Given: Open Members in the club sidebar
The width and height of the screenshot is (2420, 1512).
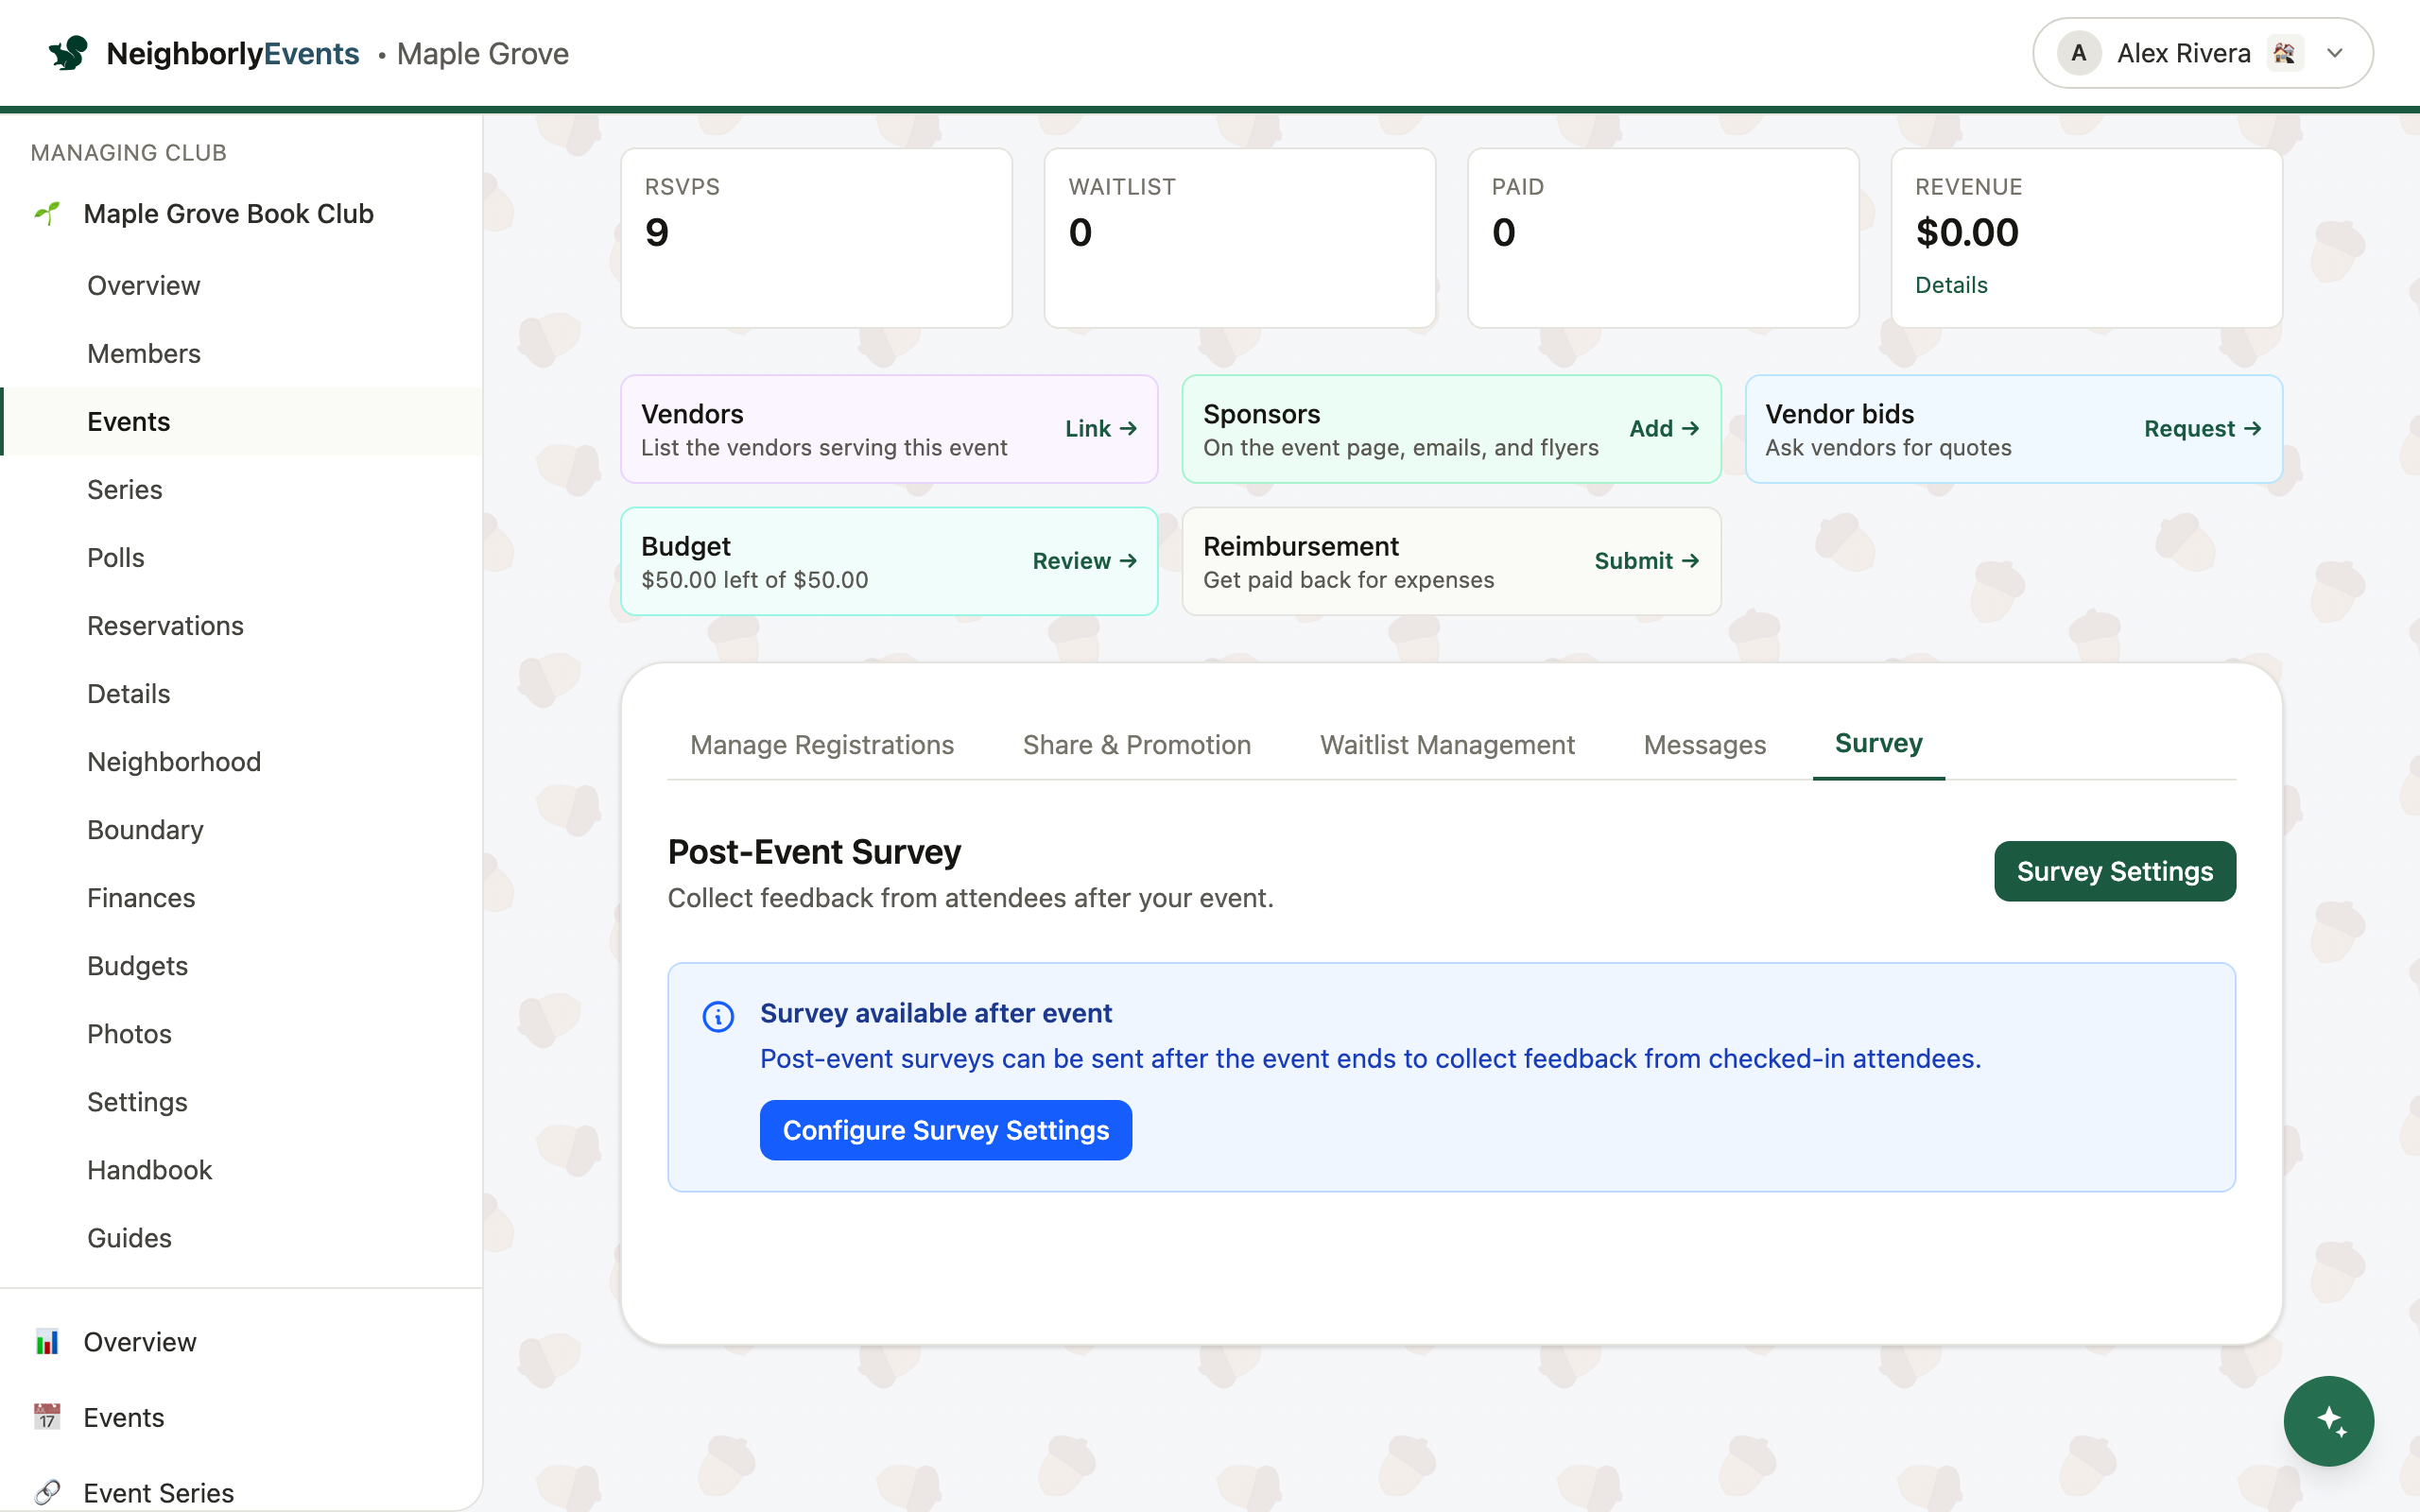Looking at the screenshot, I should coord(241,354).
